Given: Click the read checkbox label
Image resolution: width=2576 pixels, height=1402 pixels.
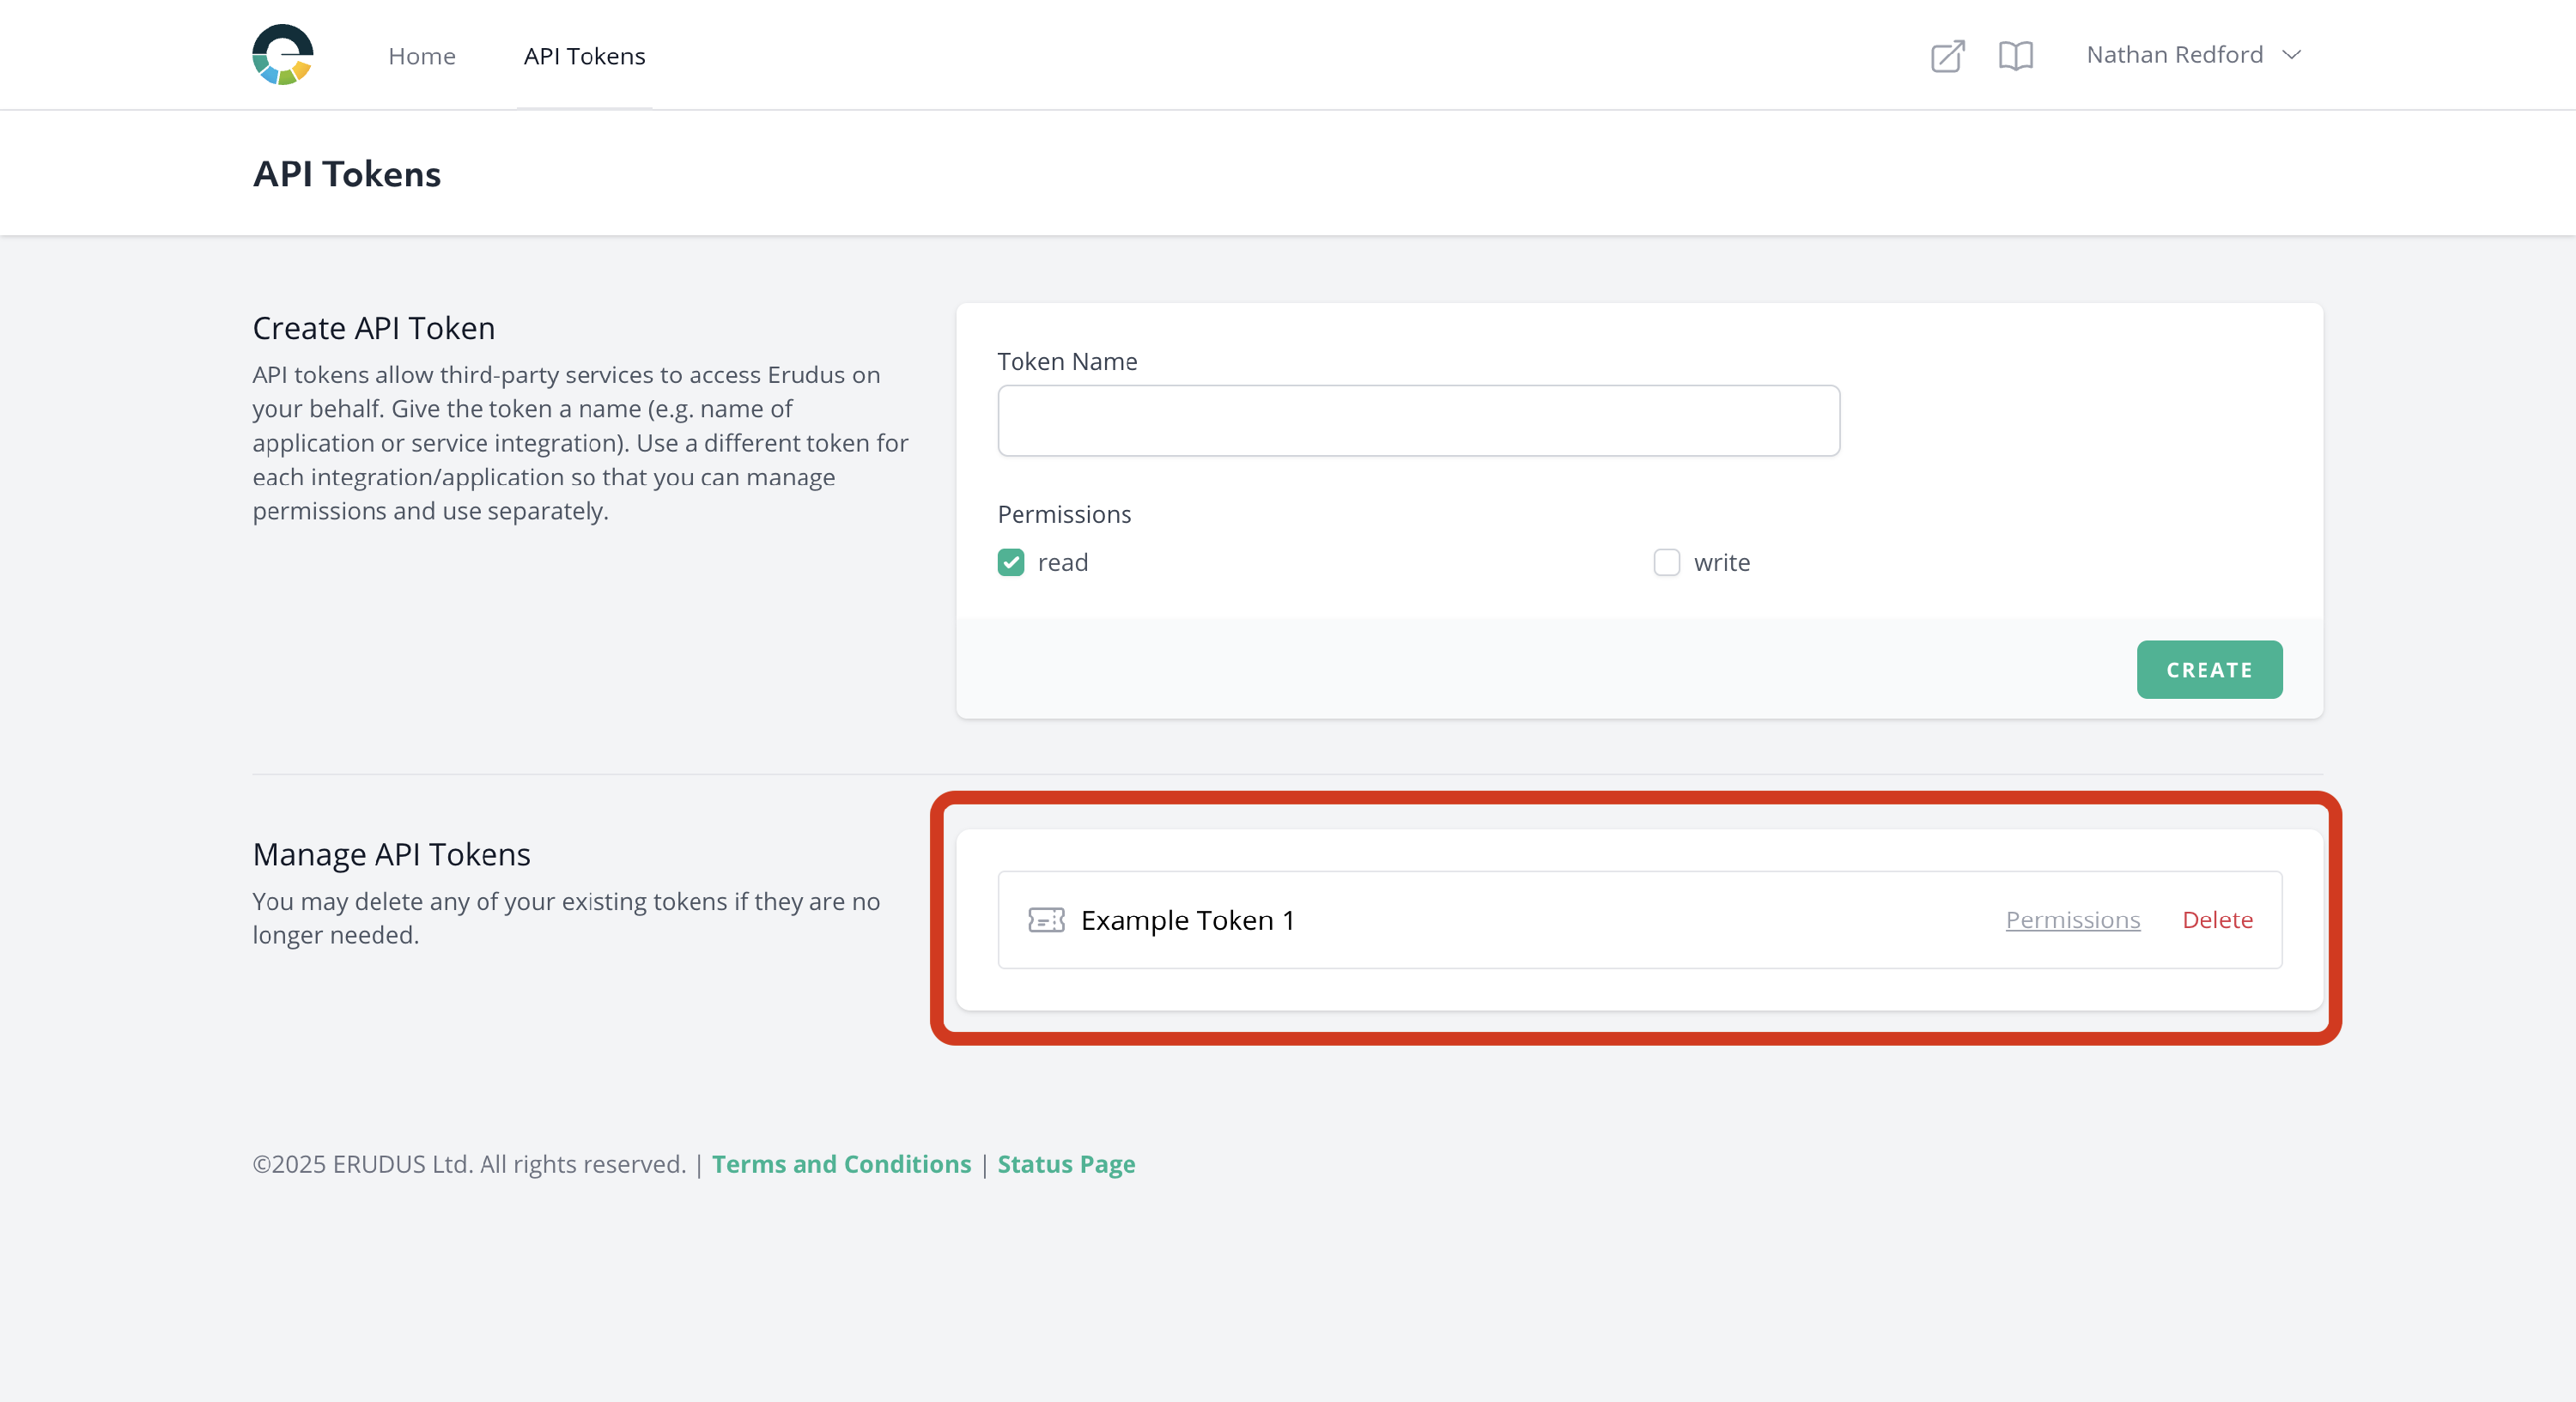Looking at the screenshot, I should [x=1062, y=563].
